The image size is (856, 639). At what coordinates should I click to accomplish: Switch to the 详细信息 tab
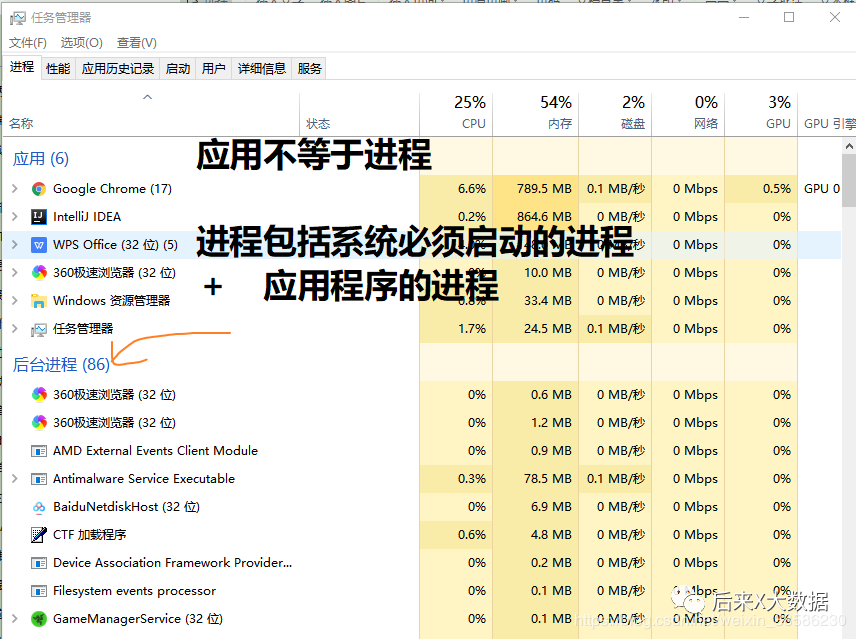point(261,69)
